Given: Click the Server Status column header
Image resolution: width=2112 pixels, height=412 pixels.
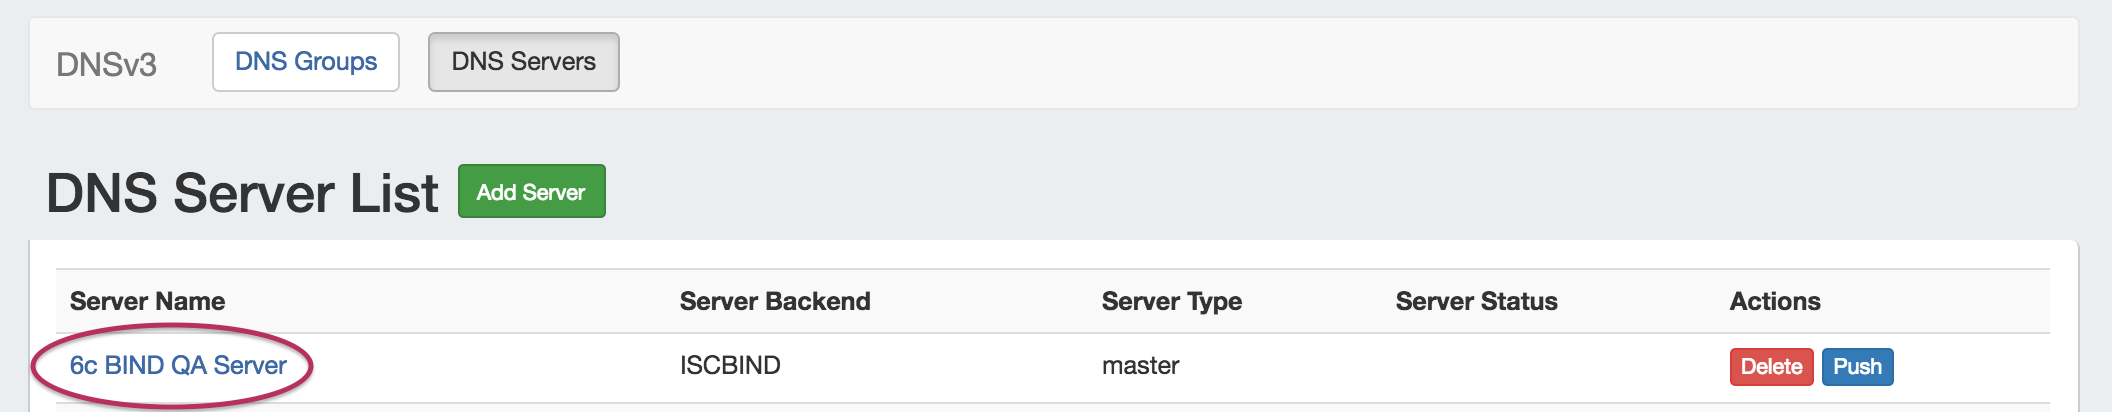Looking at the screenshot, I should tap(1476, 302).
